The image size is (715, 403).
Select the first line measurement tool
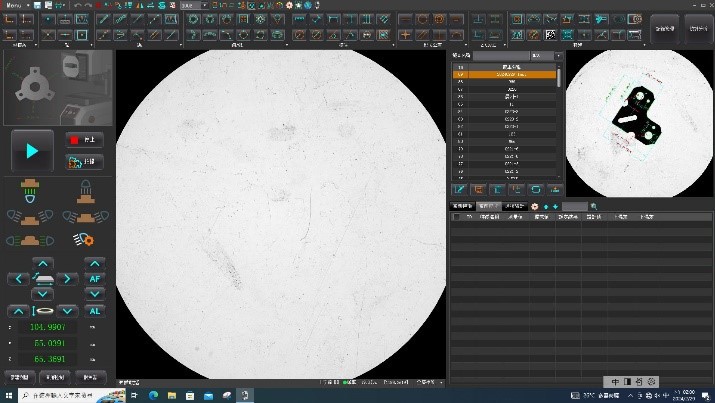(104, 19)
